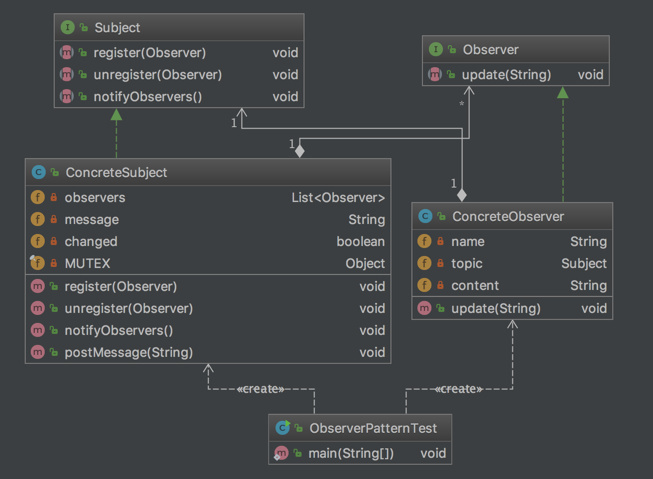Select the update(String) method in Observer

click(x=501, y=75)
